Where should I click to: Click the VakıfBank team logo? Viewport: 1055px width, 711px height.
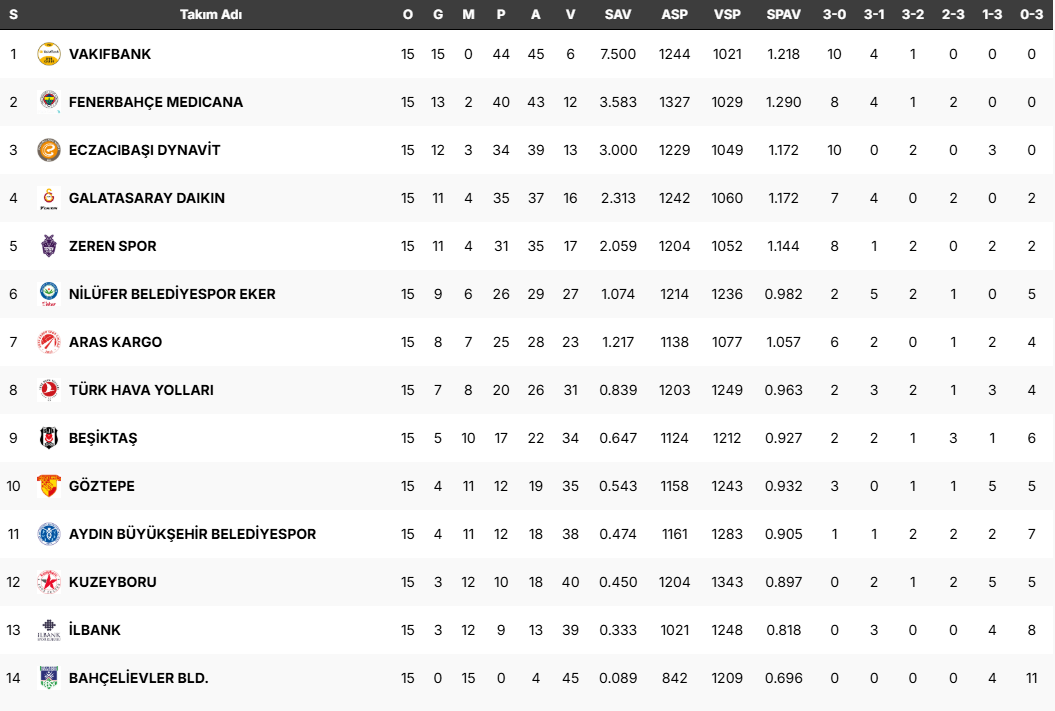click(x=48, y=54)
